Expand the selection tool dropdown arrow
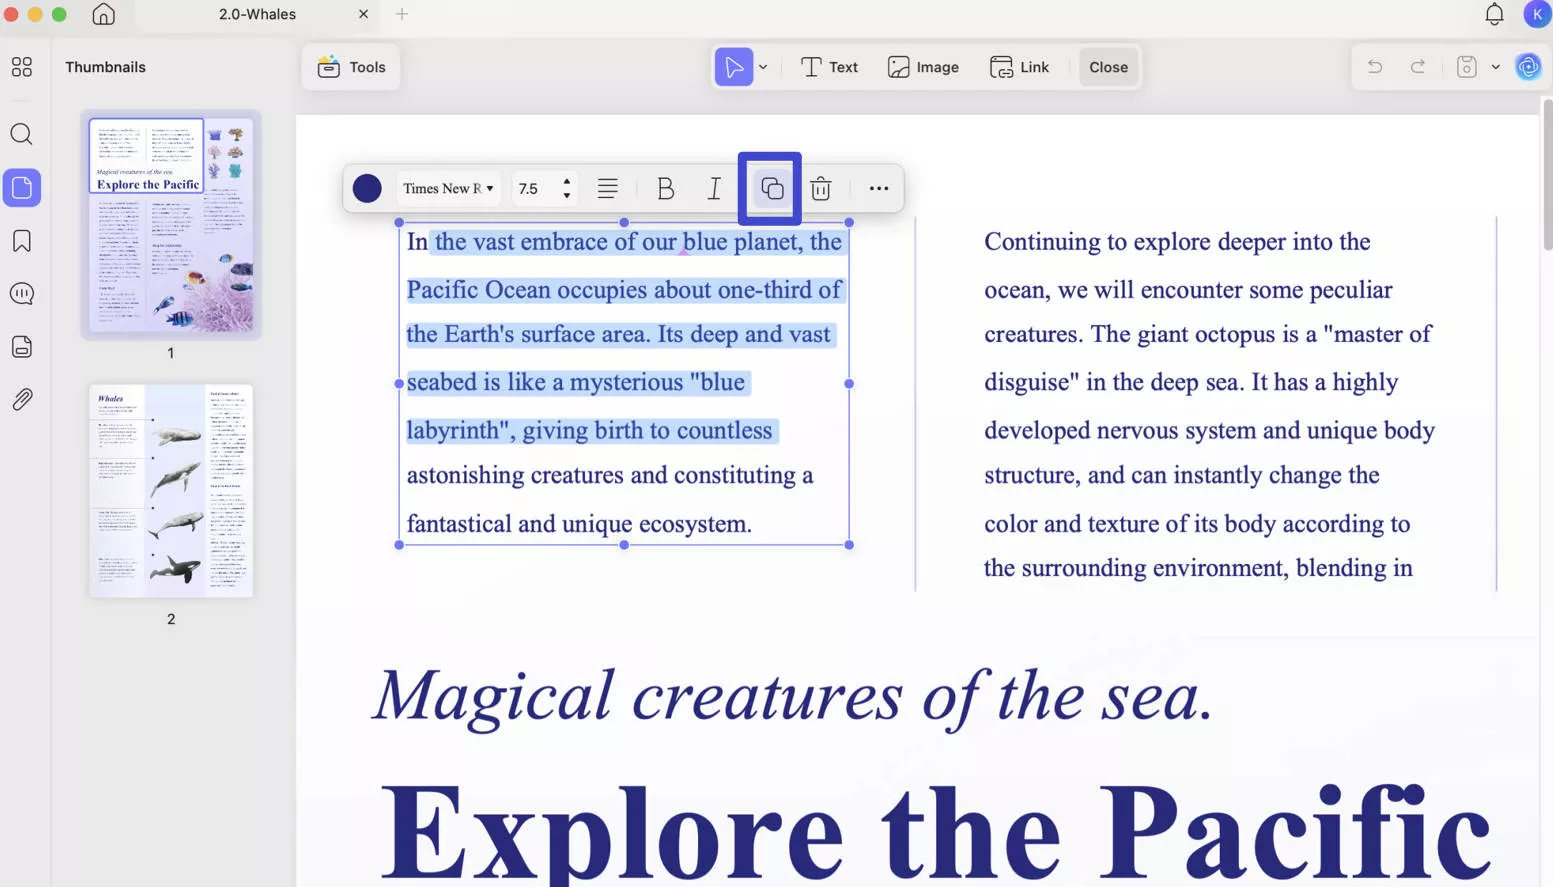The image size is (1553, 887). coord(762,66)
